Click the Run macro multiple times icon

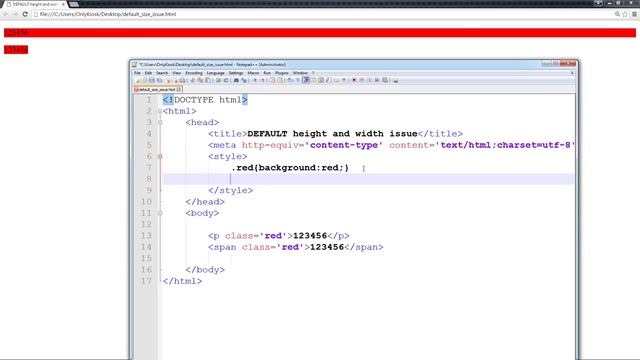(377, 80)
